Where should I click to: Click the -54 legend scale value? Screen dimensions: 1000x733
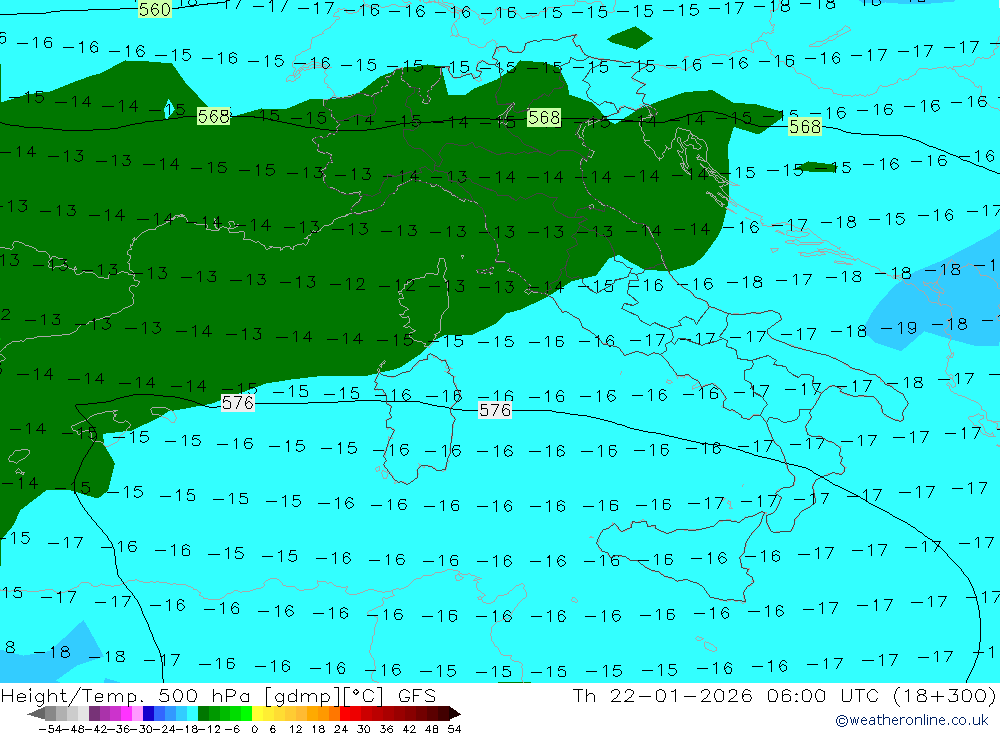[x=50, y=729]
